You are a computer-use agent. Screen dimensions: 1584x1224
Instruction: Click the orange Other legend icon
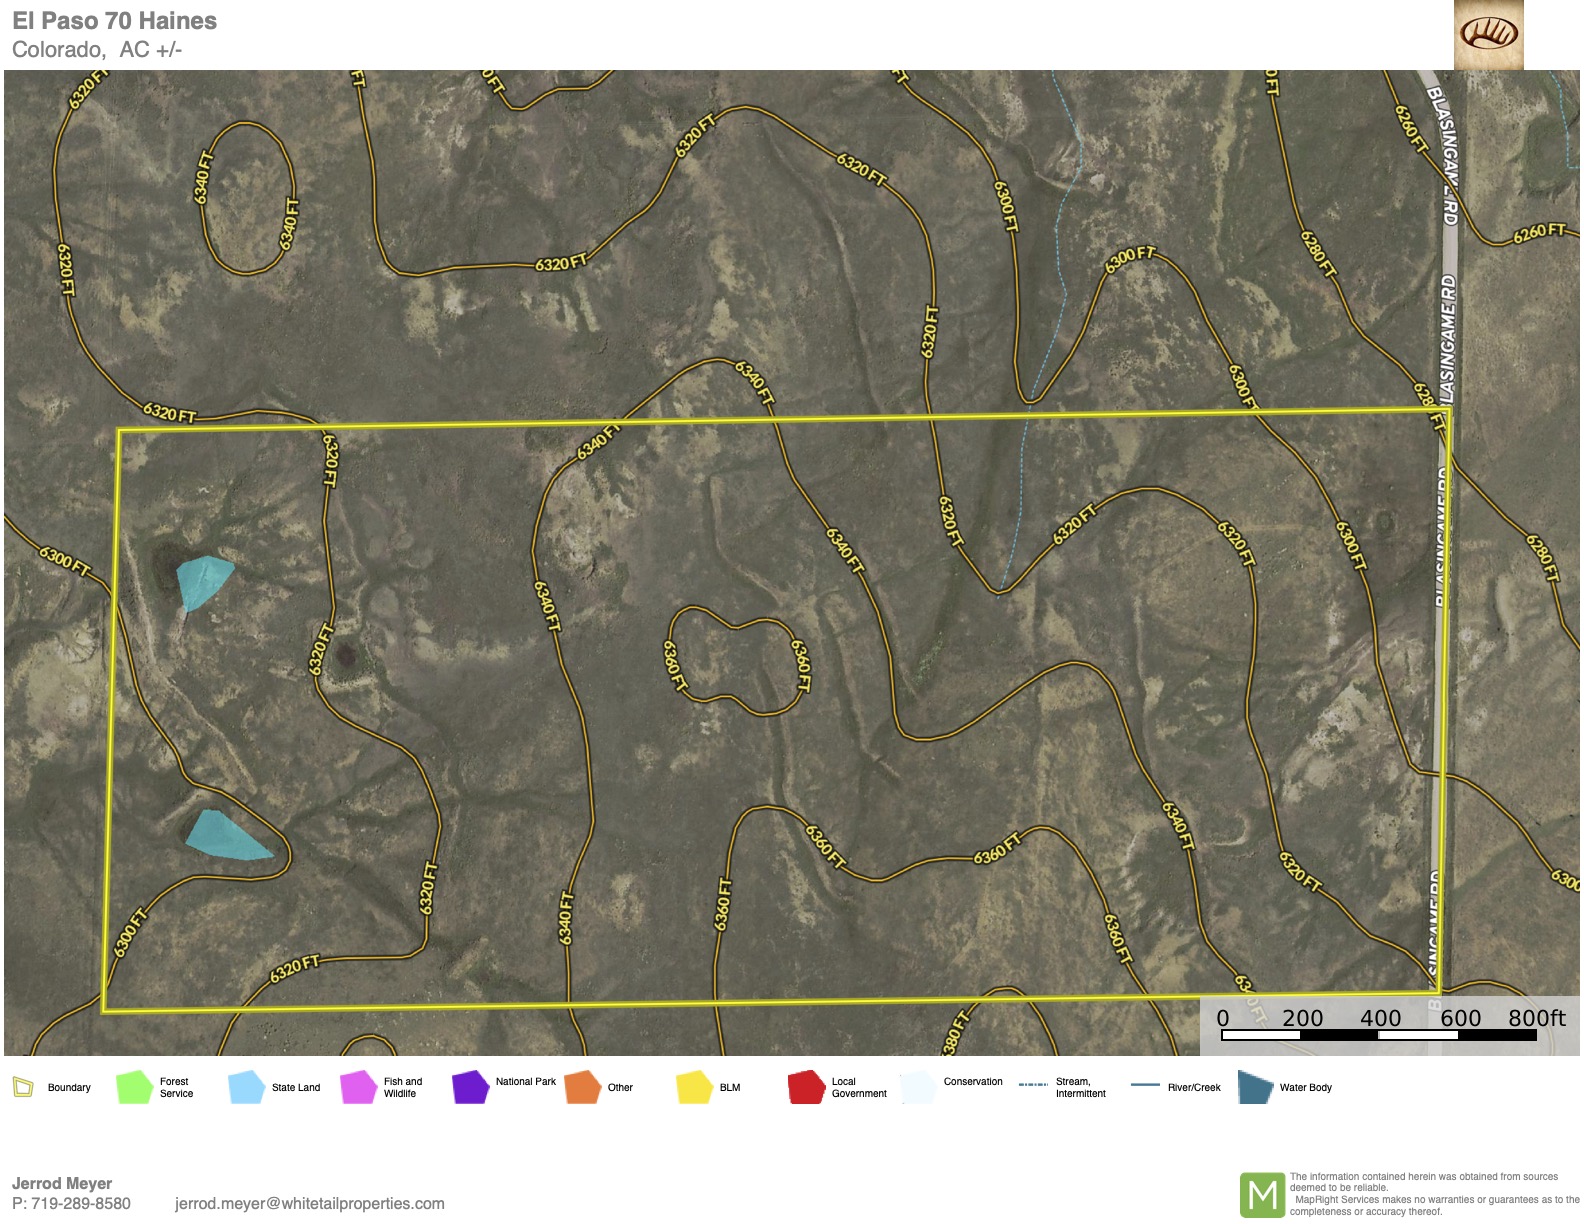point(582,1087)
